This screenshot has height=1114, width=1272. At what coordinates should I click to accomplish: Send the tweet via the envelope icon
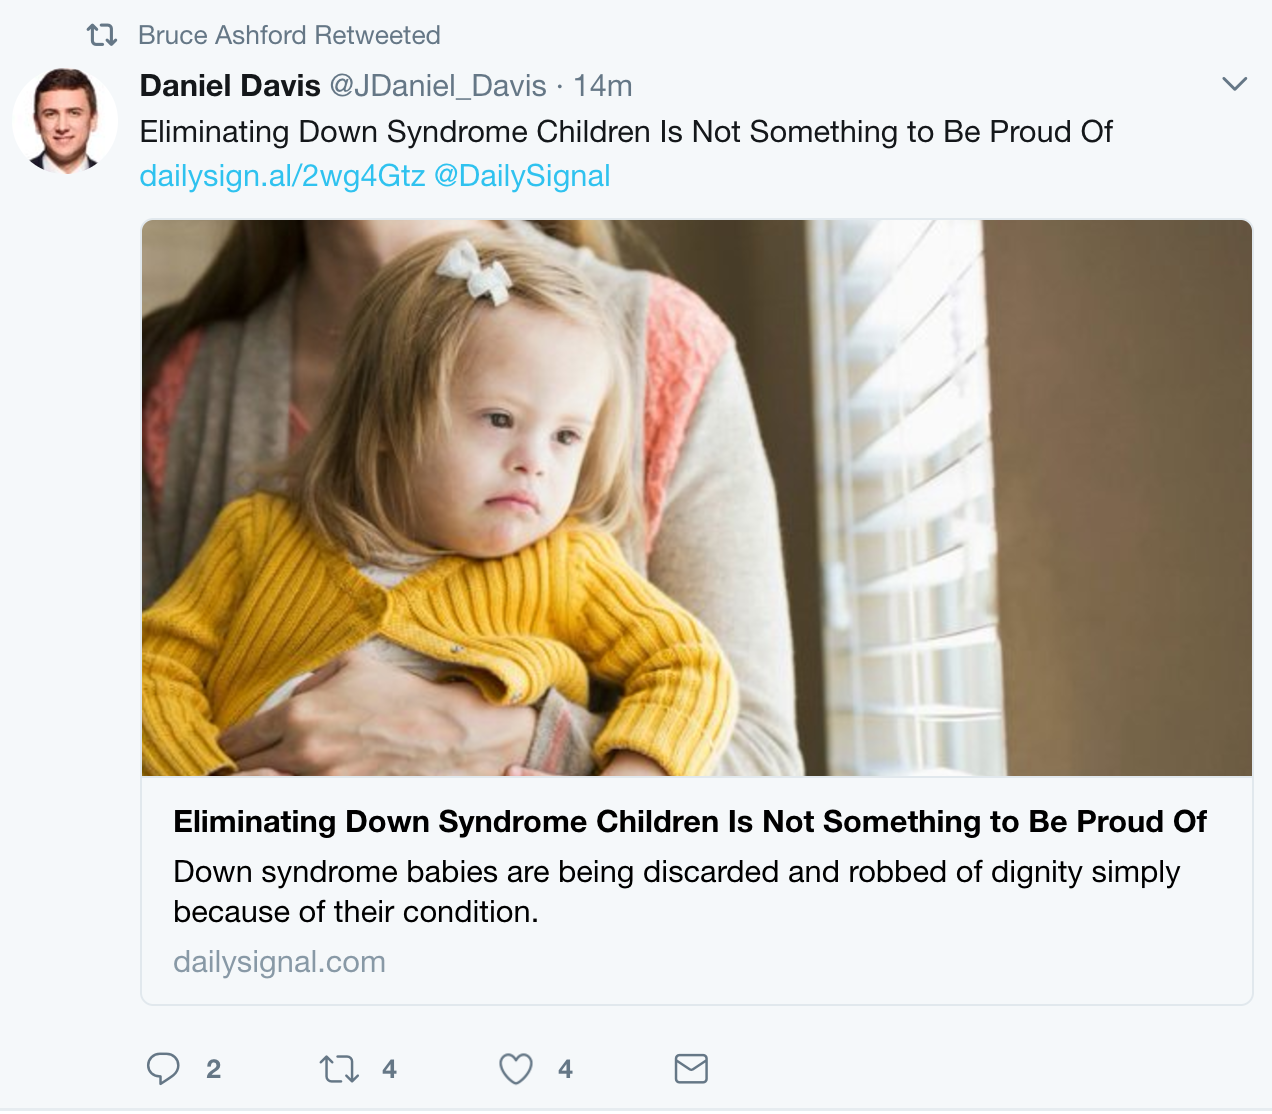point(691,1069)
